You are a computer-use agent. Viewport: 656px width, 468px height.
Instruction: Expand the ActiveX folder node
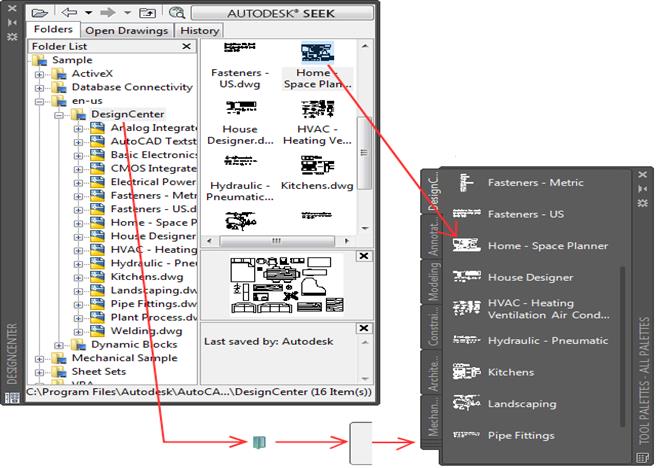(39, 74)
